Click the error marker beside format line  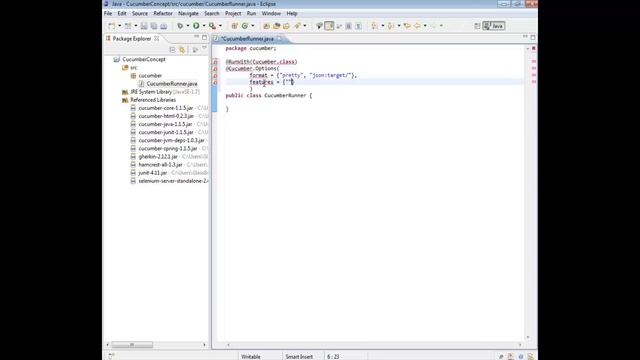point(215,76)
